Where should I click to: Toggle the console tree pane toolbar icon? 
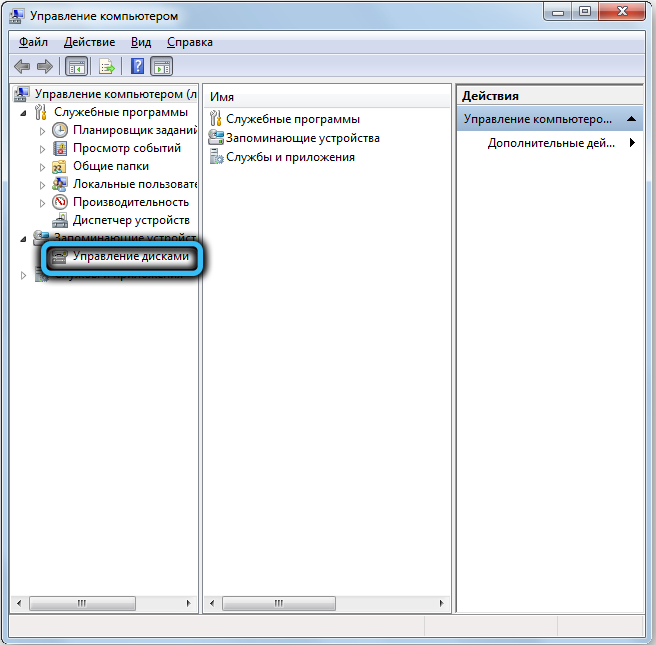point(77,67)
